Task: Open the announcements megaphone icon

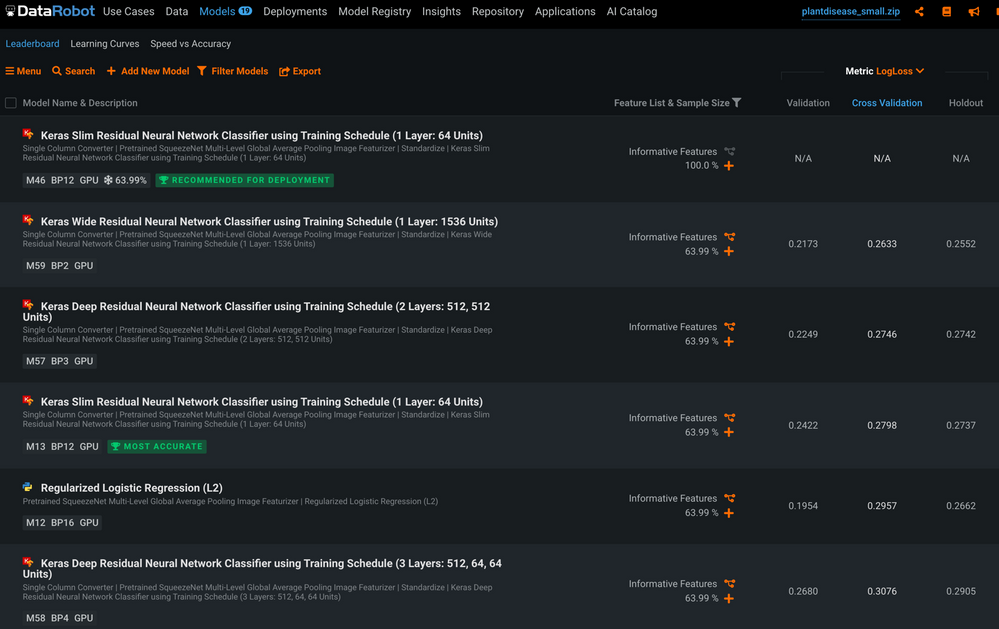Action: point(974,11)
